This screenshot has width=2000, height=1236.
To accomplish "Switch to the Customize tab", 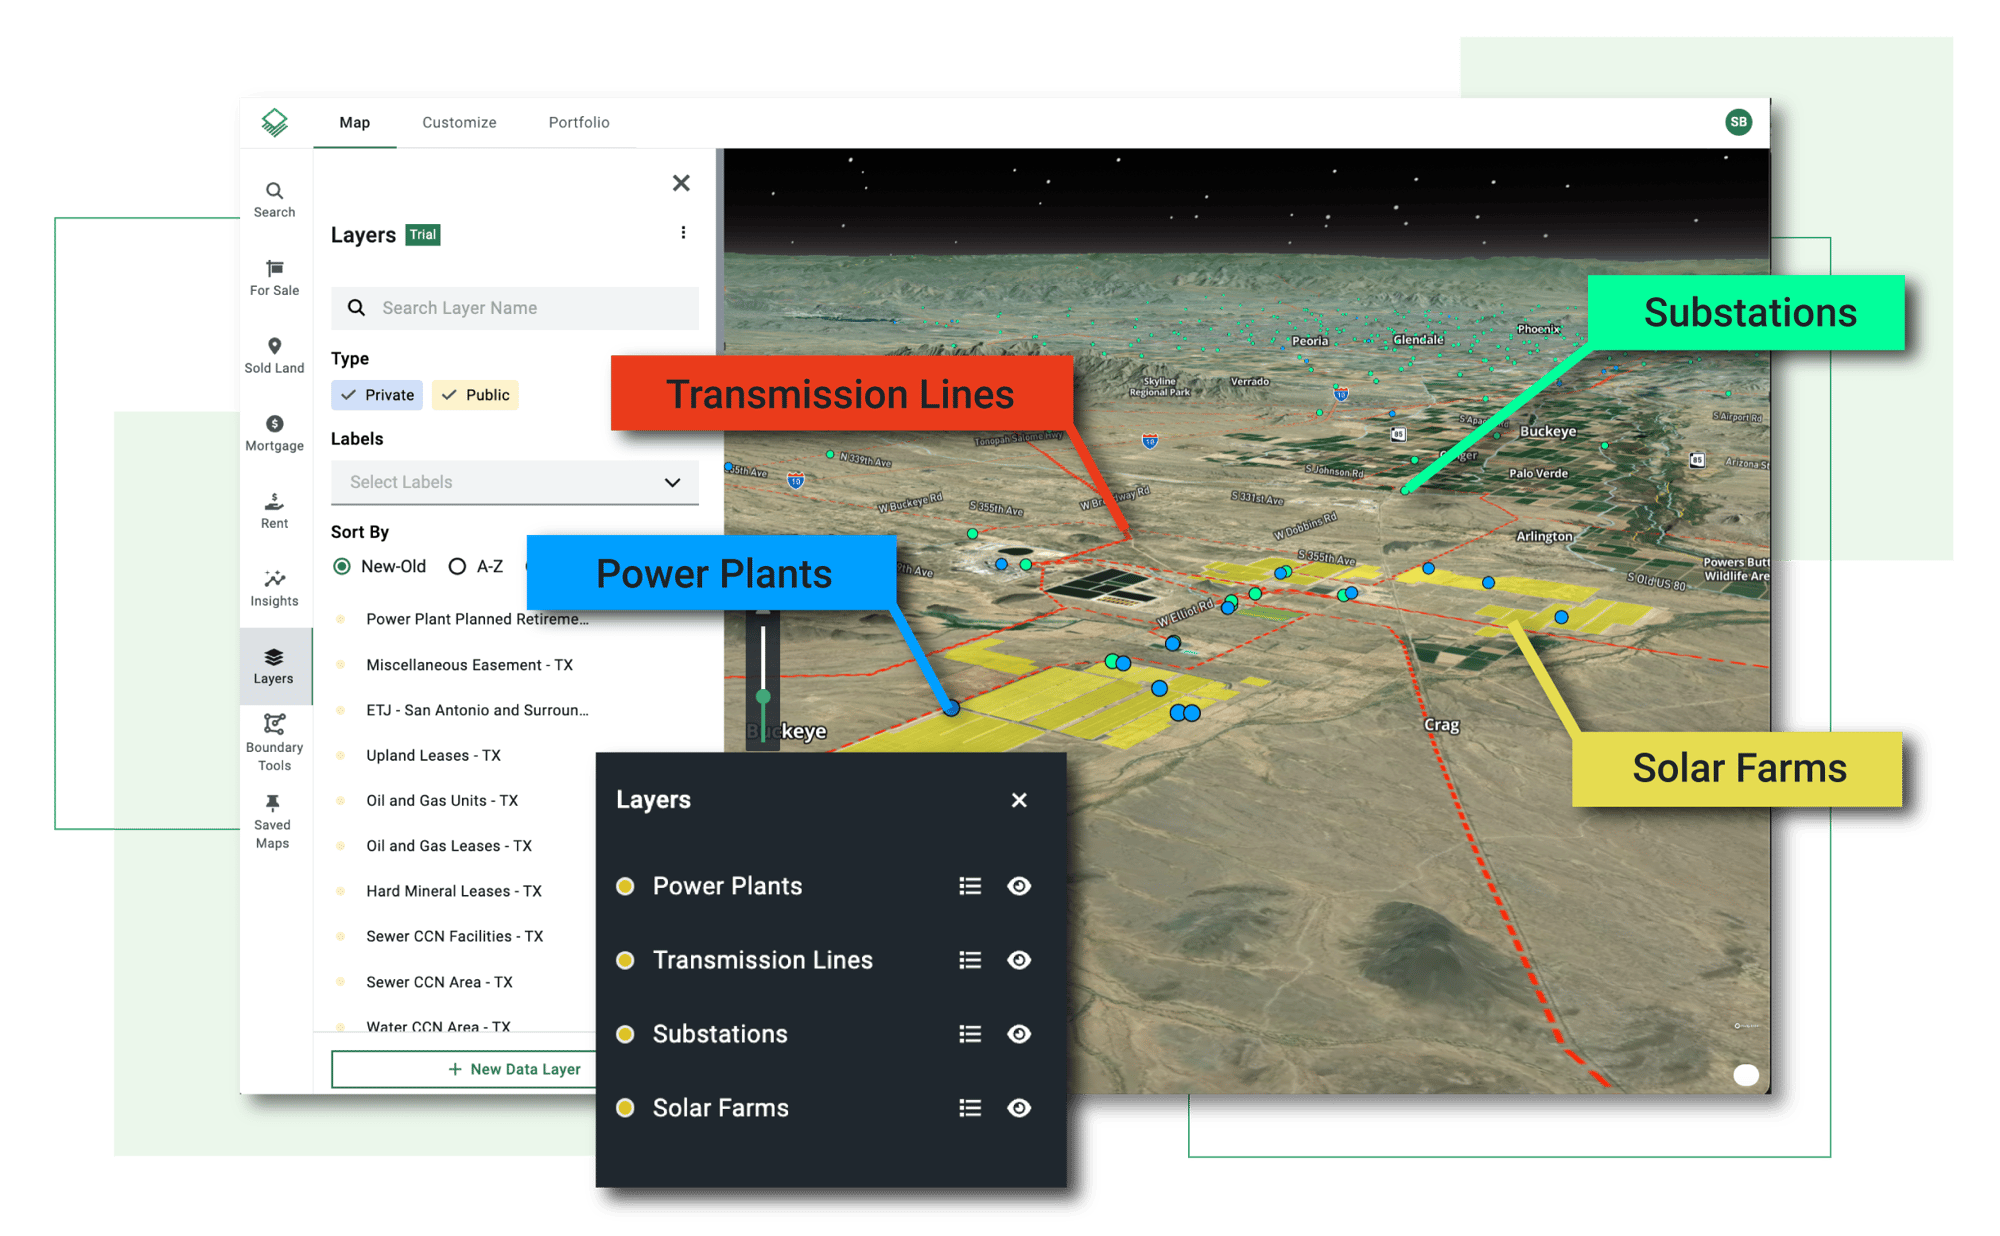I will point(459,122).
